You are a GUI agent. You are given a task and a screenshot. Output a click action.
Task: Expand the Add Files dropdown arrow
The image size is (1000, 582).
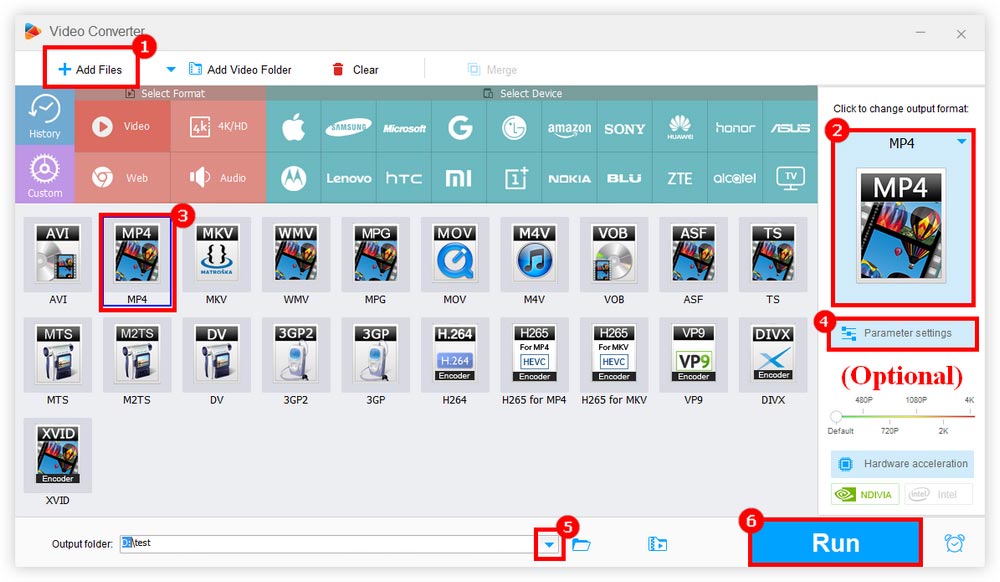170,69
